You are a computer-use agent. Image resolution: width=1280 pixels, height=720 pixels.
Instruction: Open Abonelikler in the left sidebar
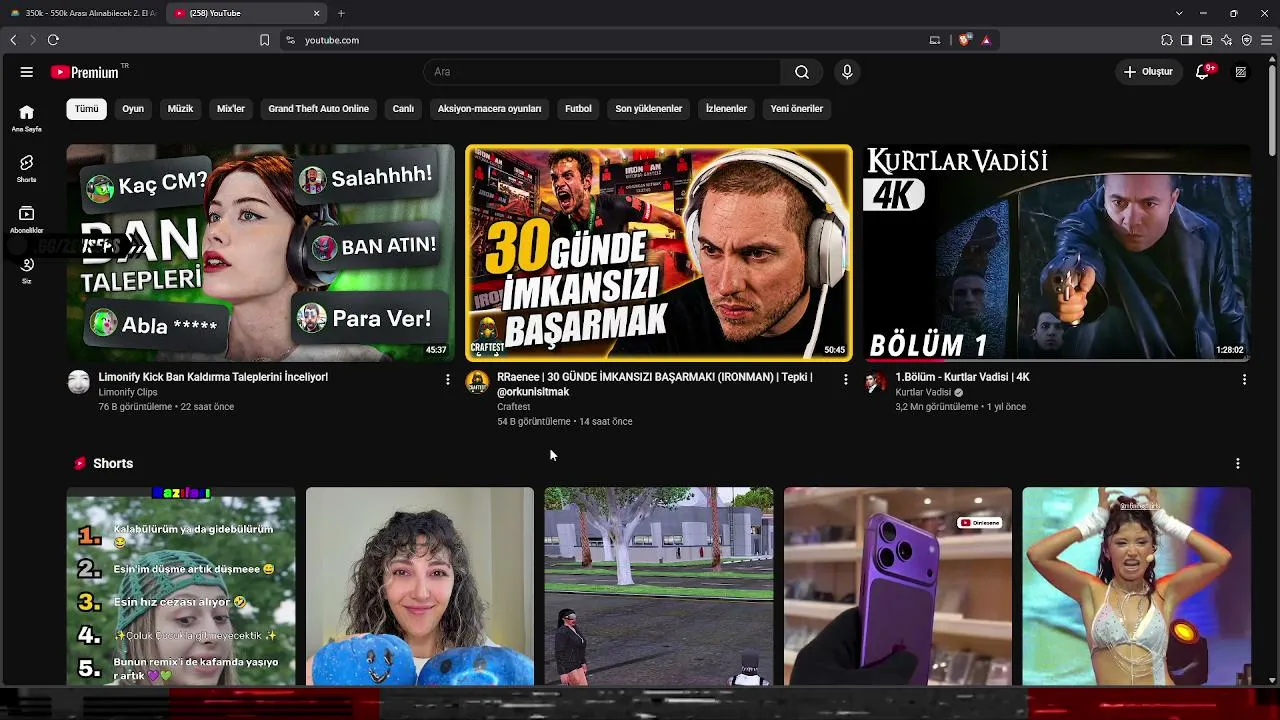[27, 219]
